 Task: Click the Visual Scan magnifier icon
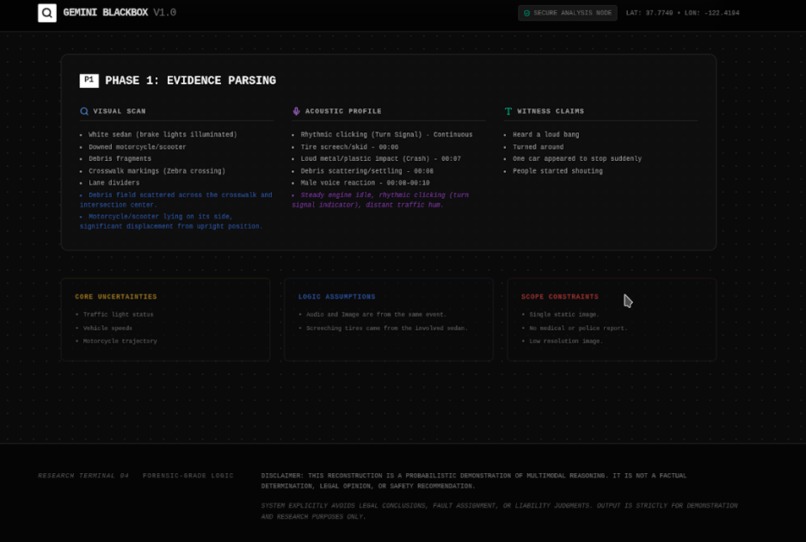coord(84,111)
